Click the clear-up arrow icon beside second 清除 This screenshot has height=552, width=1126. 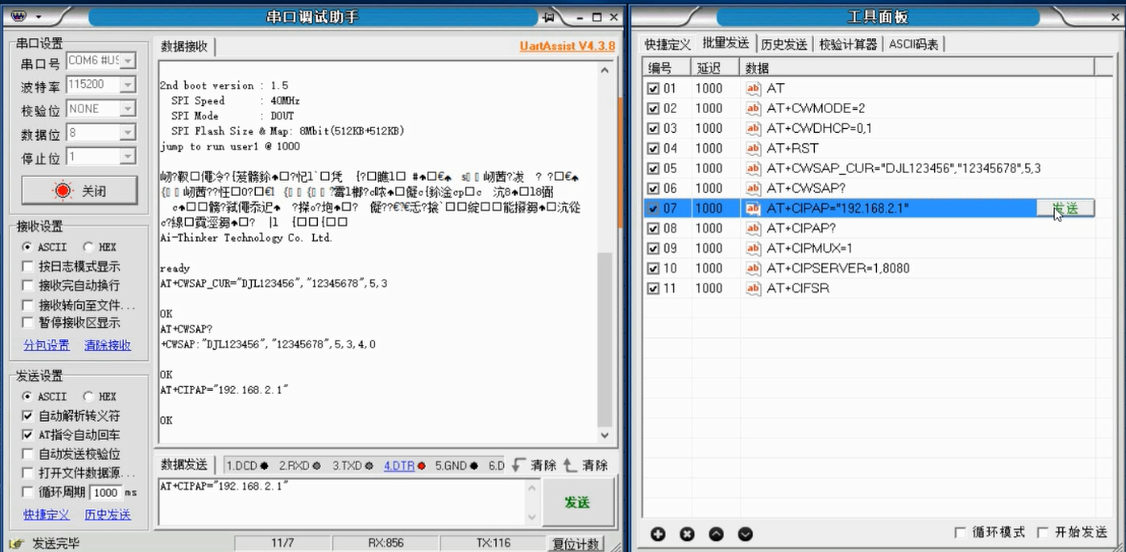(x=570, y=465)
